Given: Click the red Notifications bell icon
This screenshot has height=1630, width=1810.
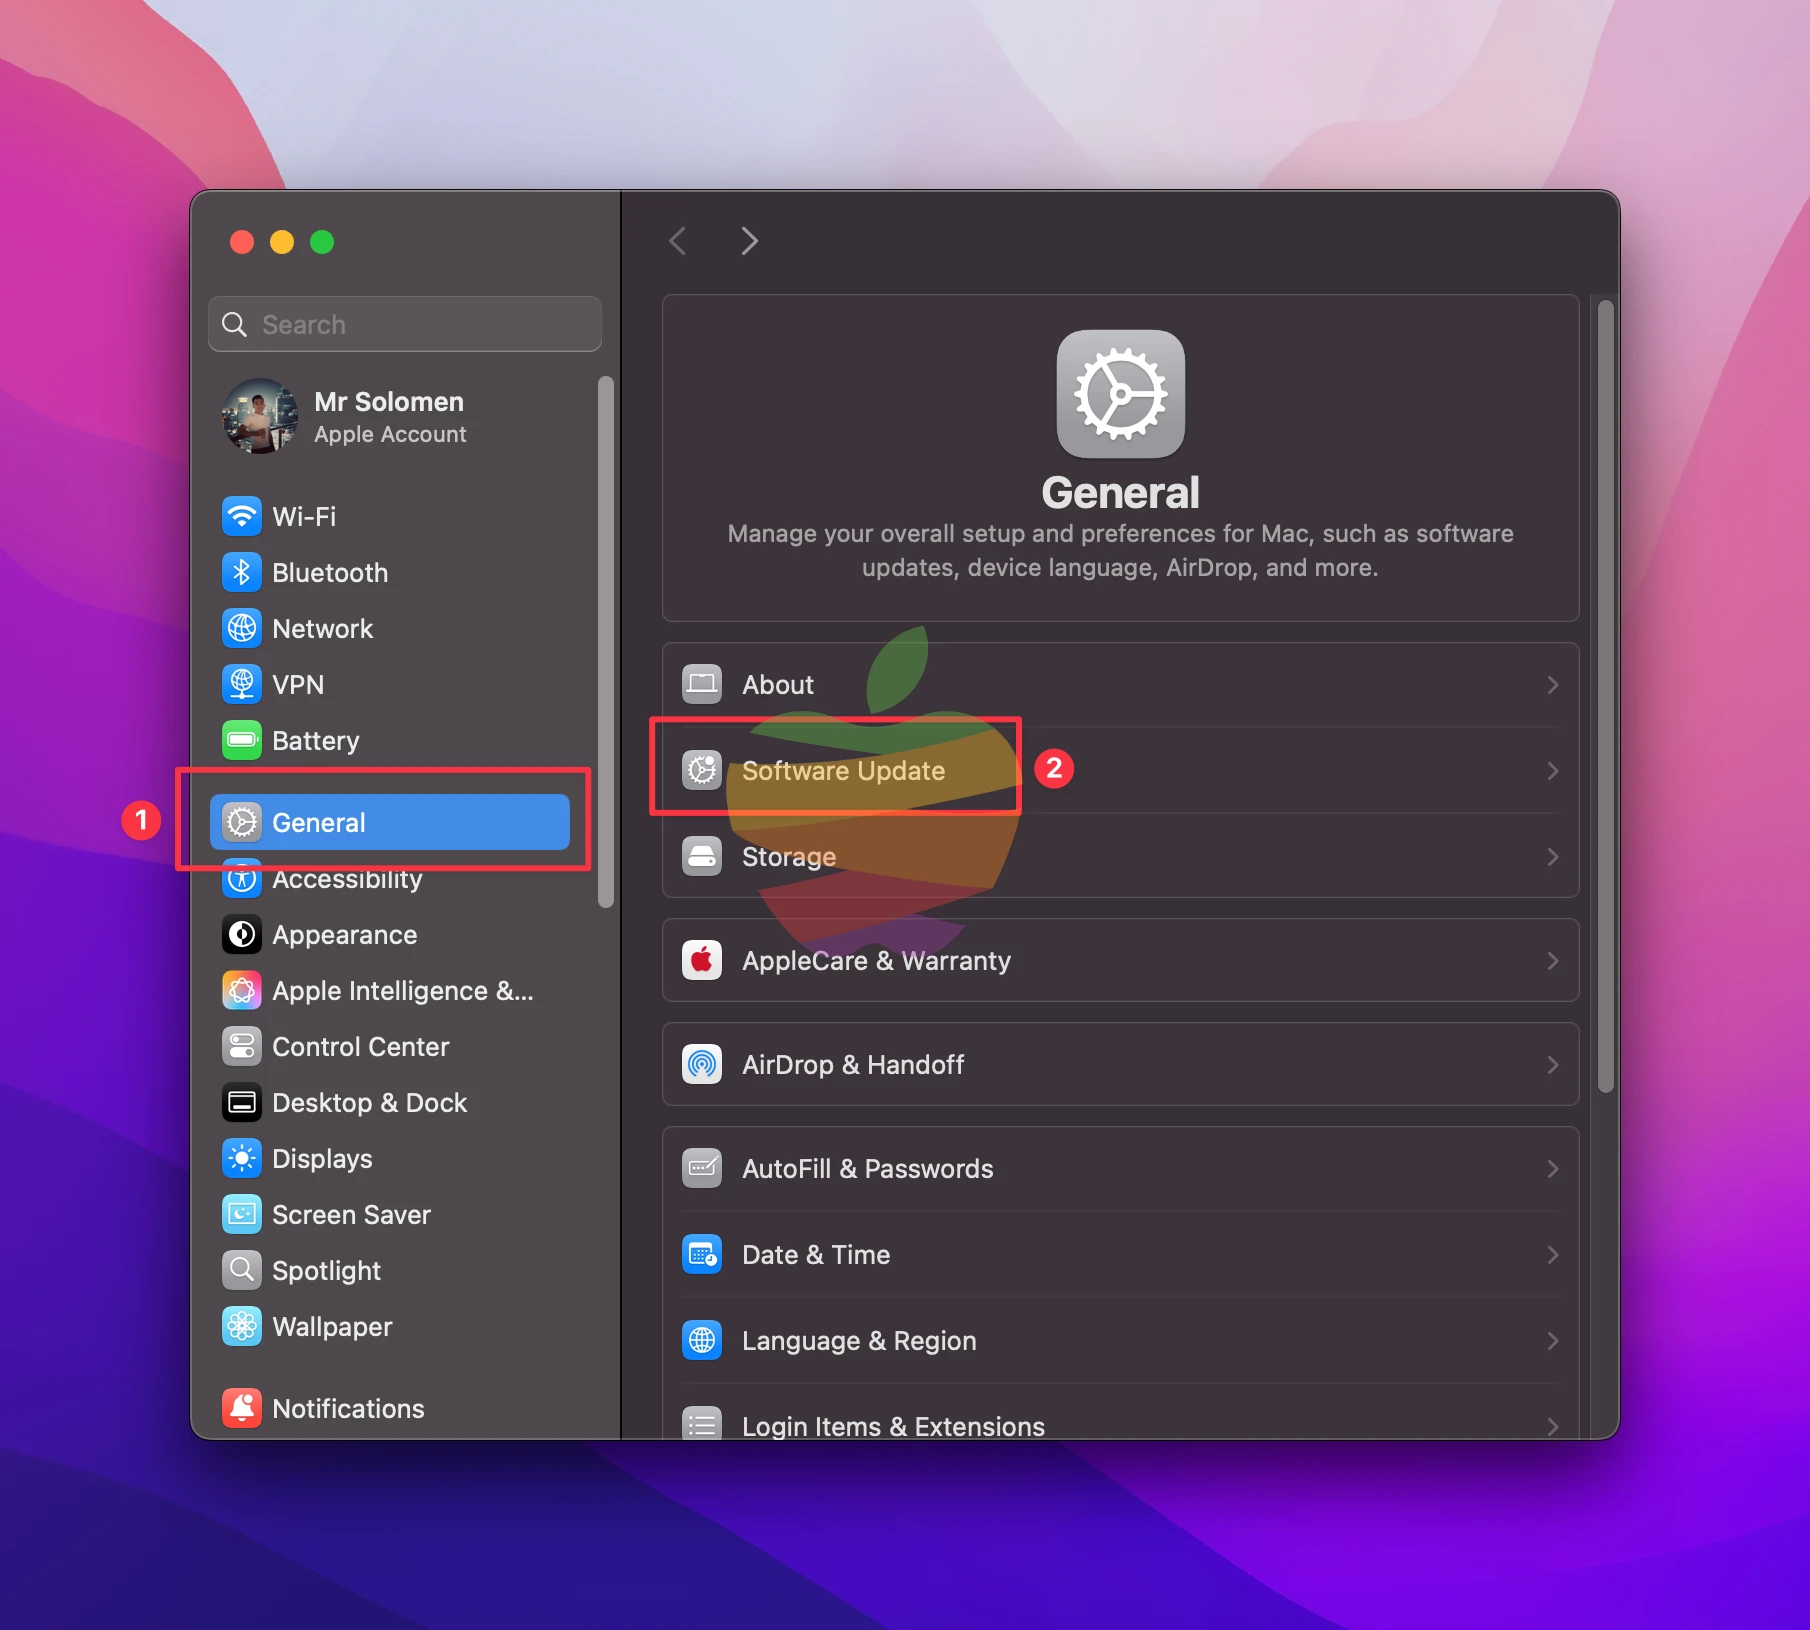Looking at the screenshot, I should 242,1409.
